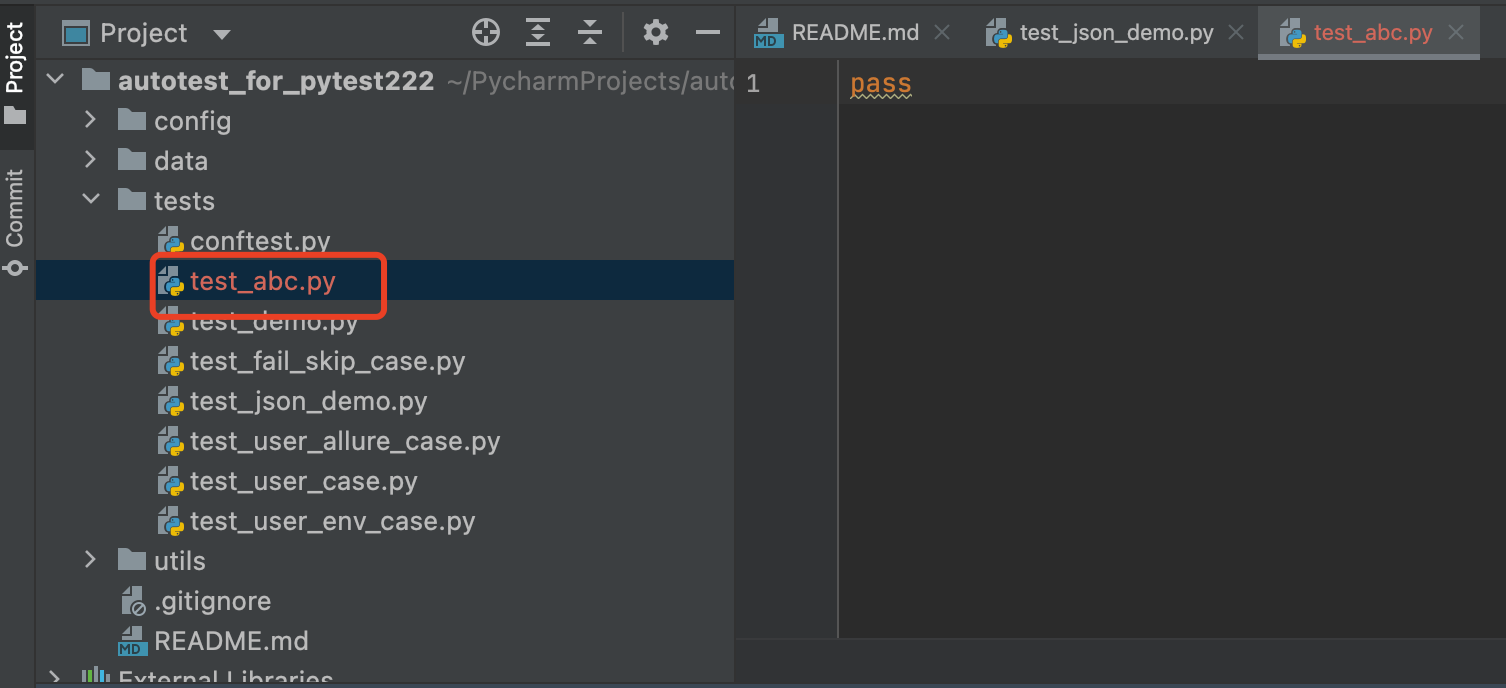Expand the External Libraries node arrow
Viewport: 1506px width, 688px height.
pos(57,679)
